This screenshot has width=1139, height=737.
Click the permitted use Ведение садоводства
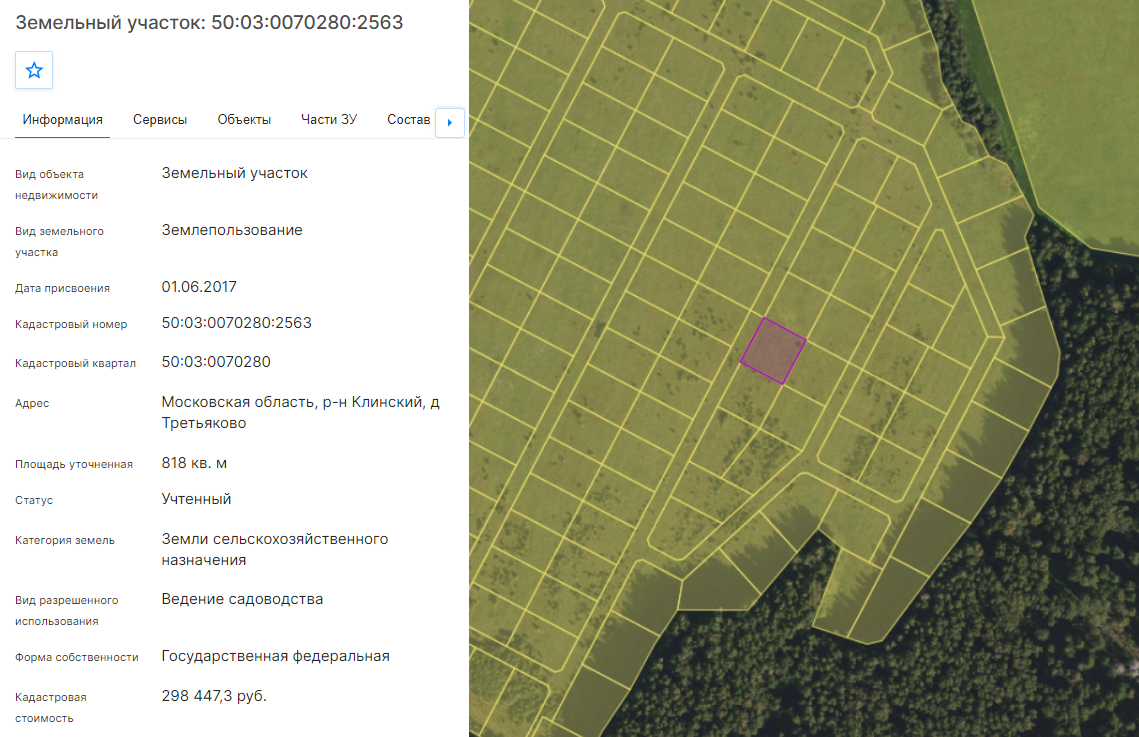(x=242, y=599)
